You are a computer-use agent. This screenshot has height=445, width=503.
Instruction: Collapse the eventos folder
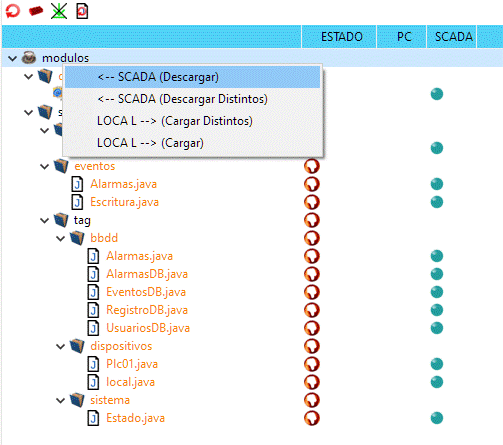(44, 166)
